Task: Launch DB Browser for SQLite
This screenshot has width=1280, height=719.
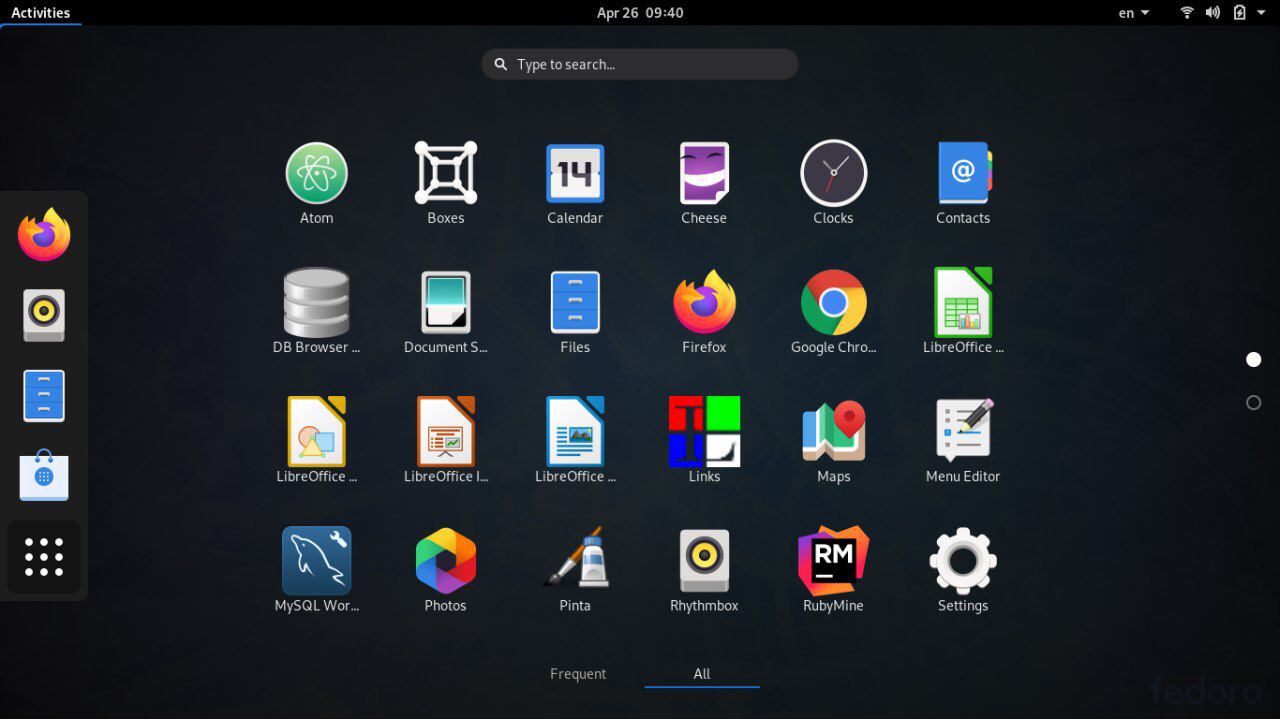Action: coord(316,312)
